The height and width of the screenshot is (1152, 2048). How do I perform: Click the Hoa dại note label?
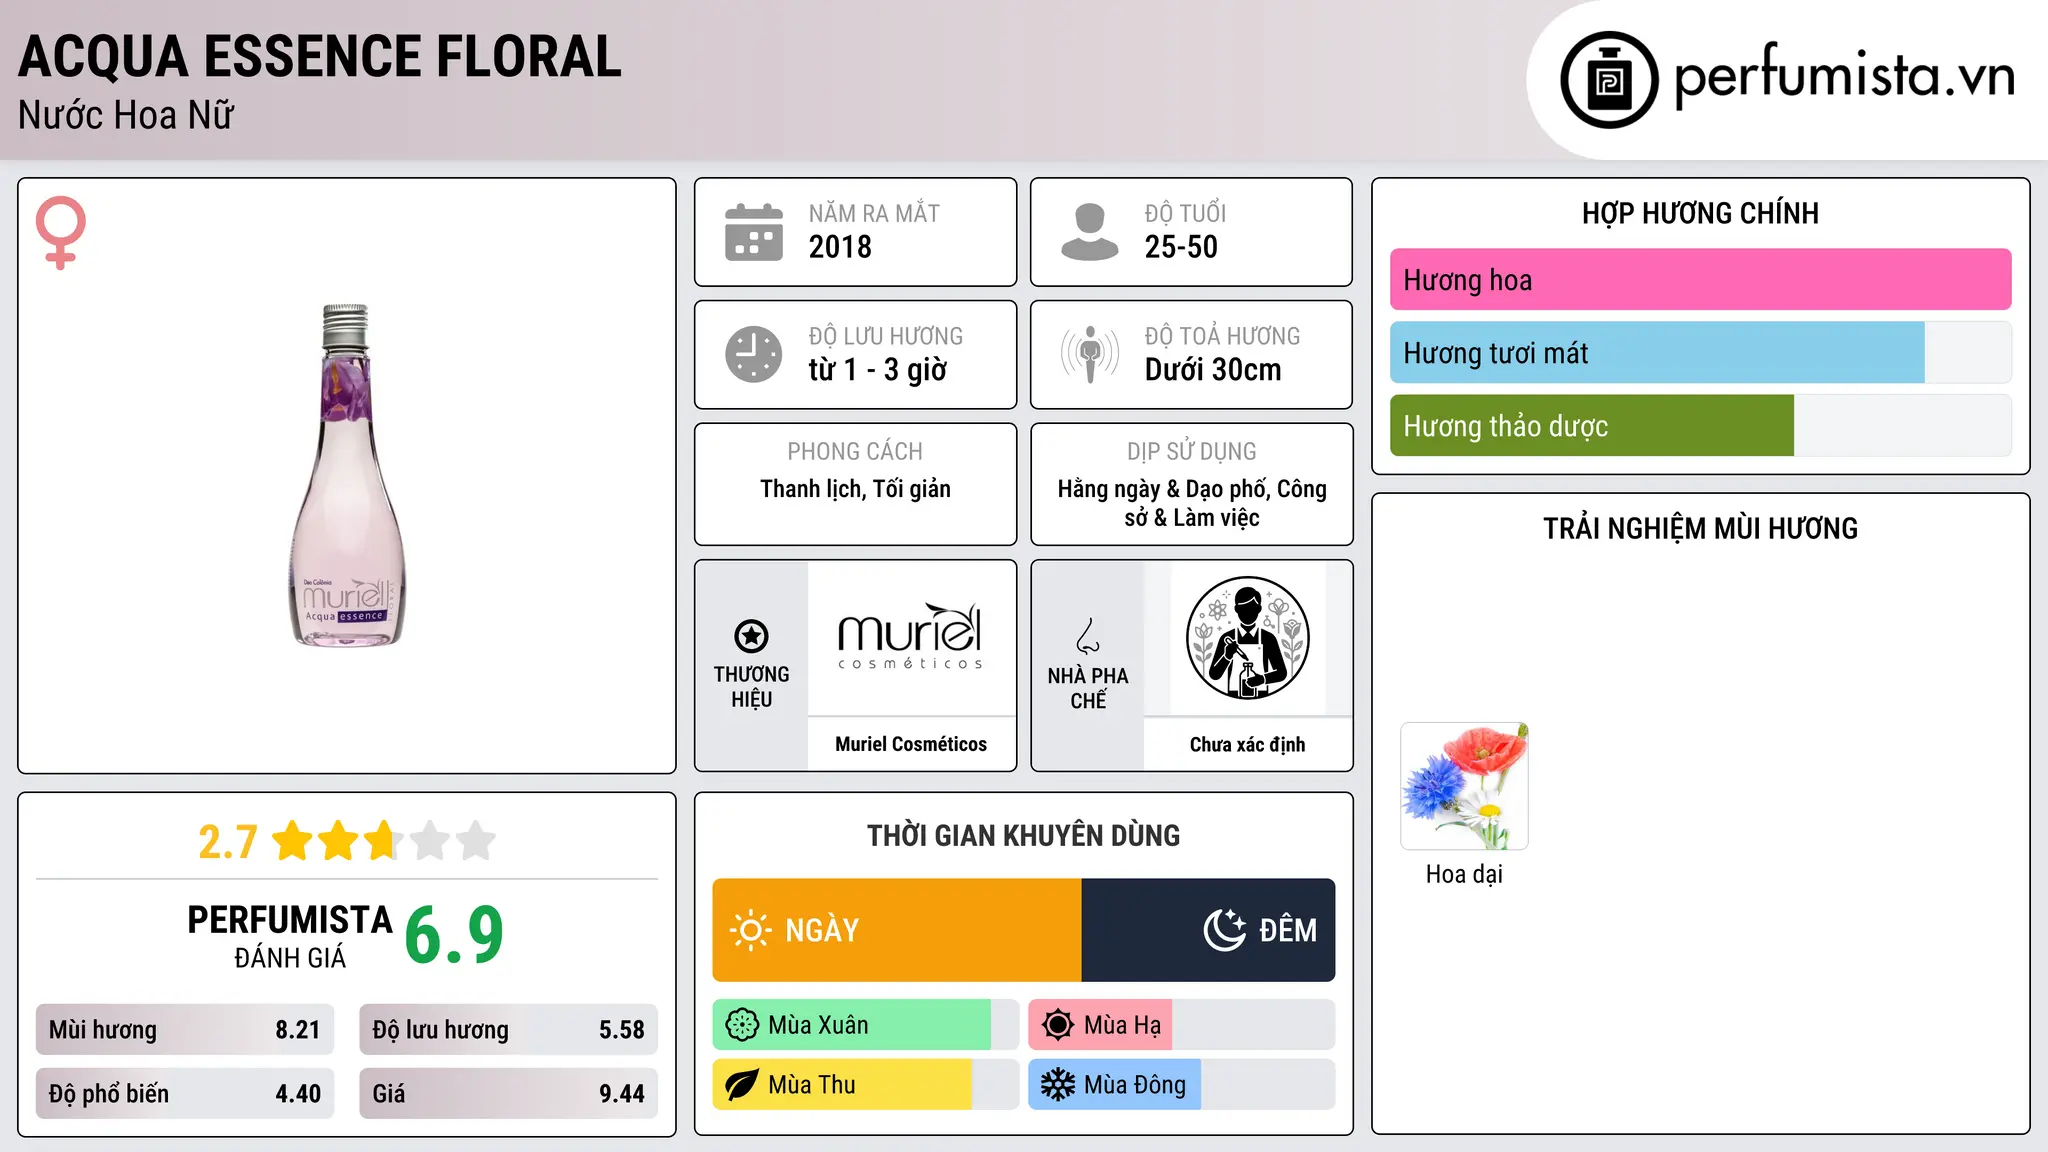coord(1465,874)
